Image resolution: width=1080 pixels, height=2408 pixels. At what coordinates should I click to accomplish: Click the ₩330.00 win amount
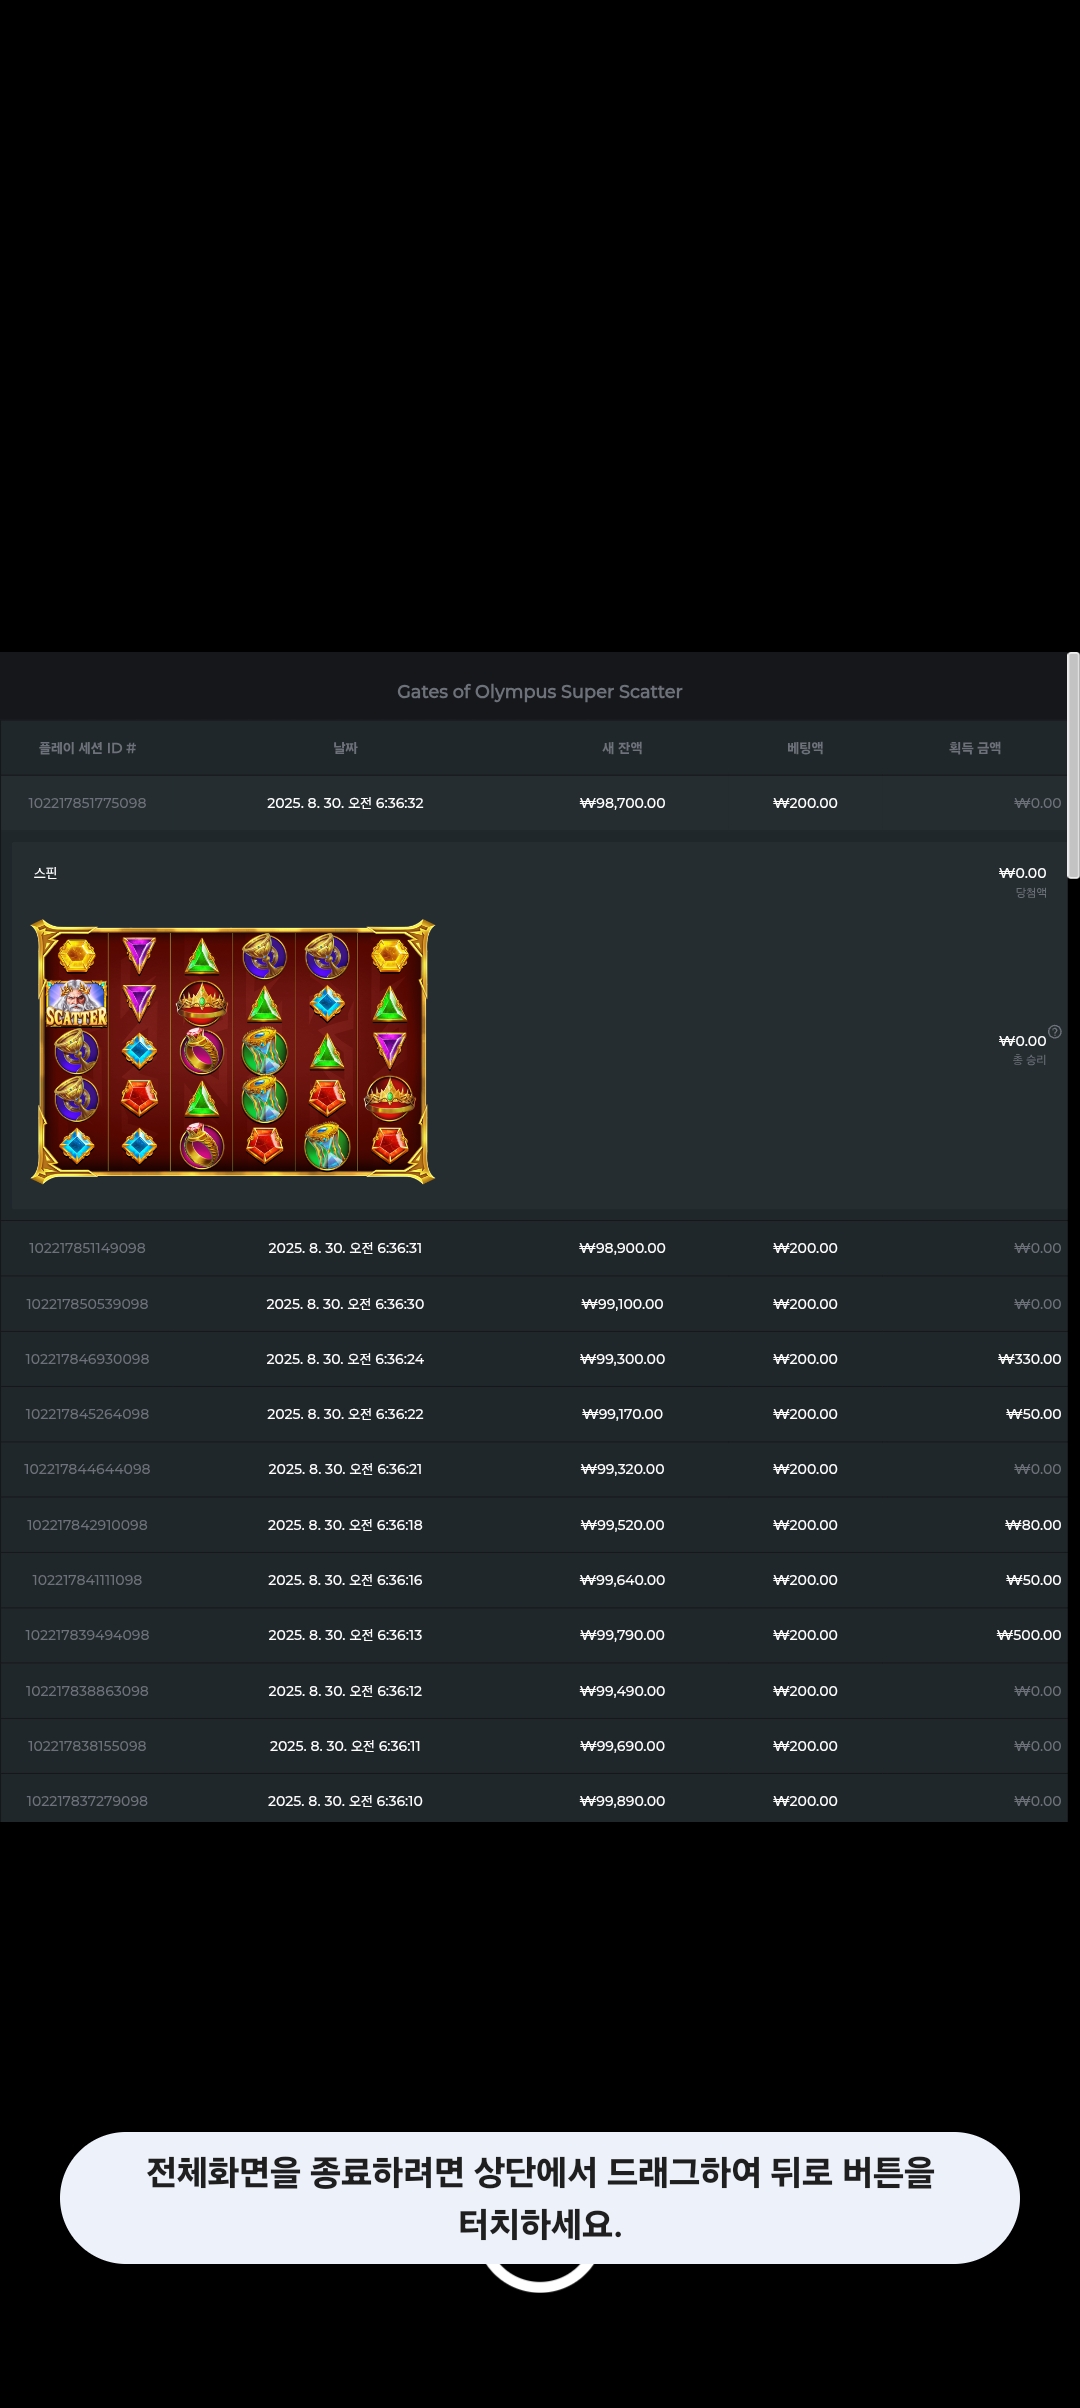[1029, 1359]
